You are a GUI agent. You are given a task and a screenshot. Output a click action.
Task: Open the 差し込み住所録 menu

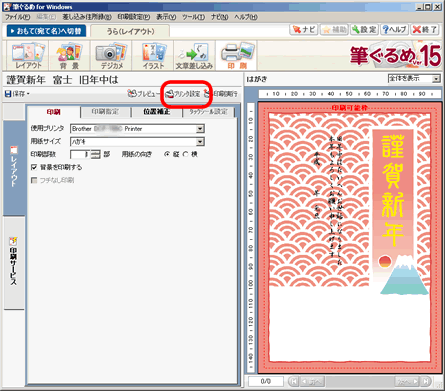(87, 17)
